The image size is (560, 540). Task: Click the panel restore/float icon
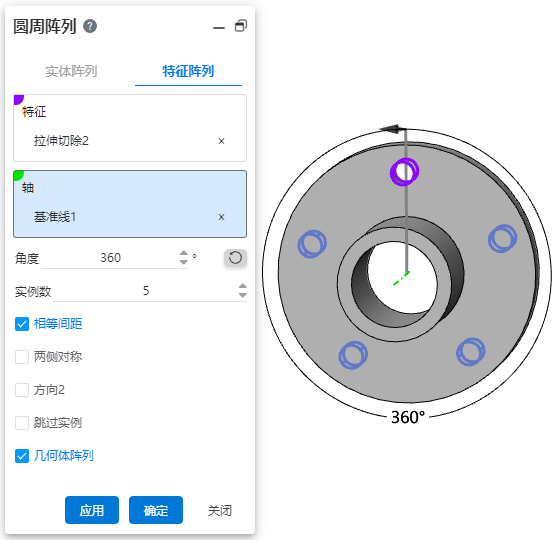[241, 26]
